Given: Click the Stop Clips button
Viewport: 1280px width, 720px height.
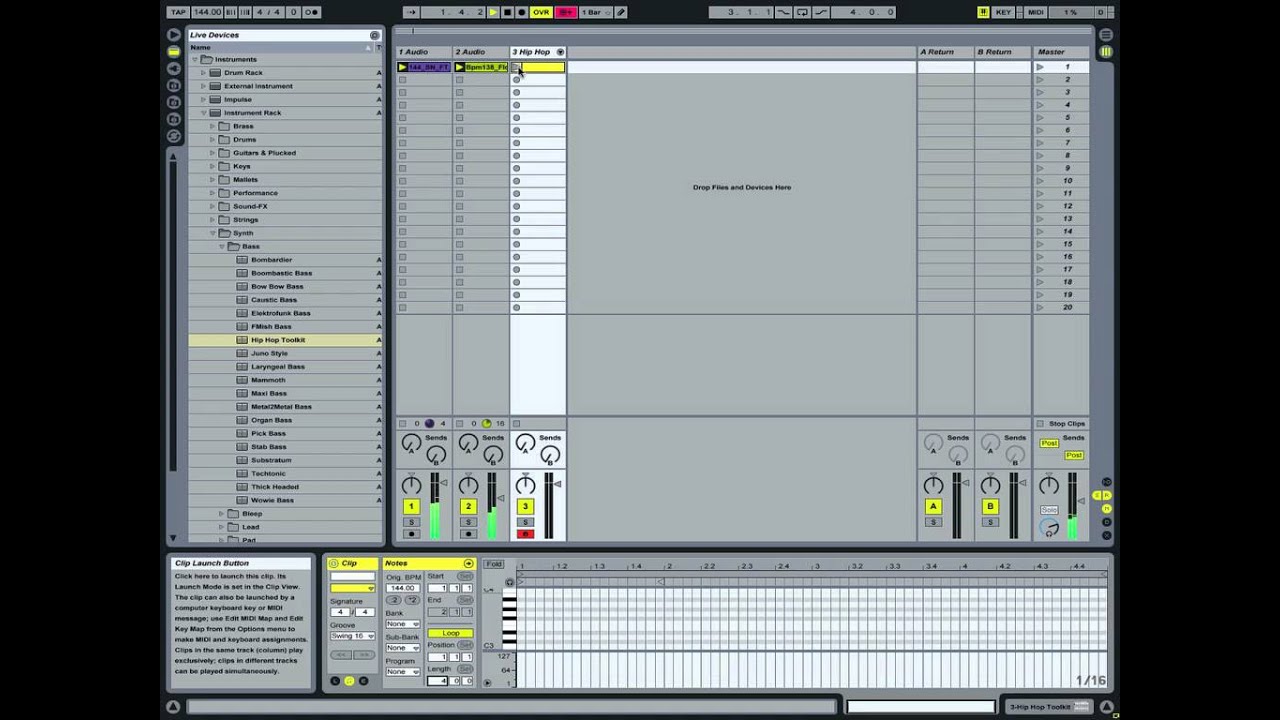Looking at the screenshot, I should coord(1061,424).
